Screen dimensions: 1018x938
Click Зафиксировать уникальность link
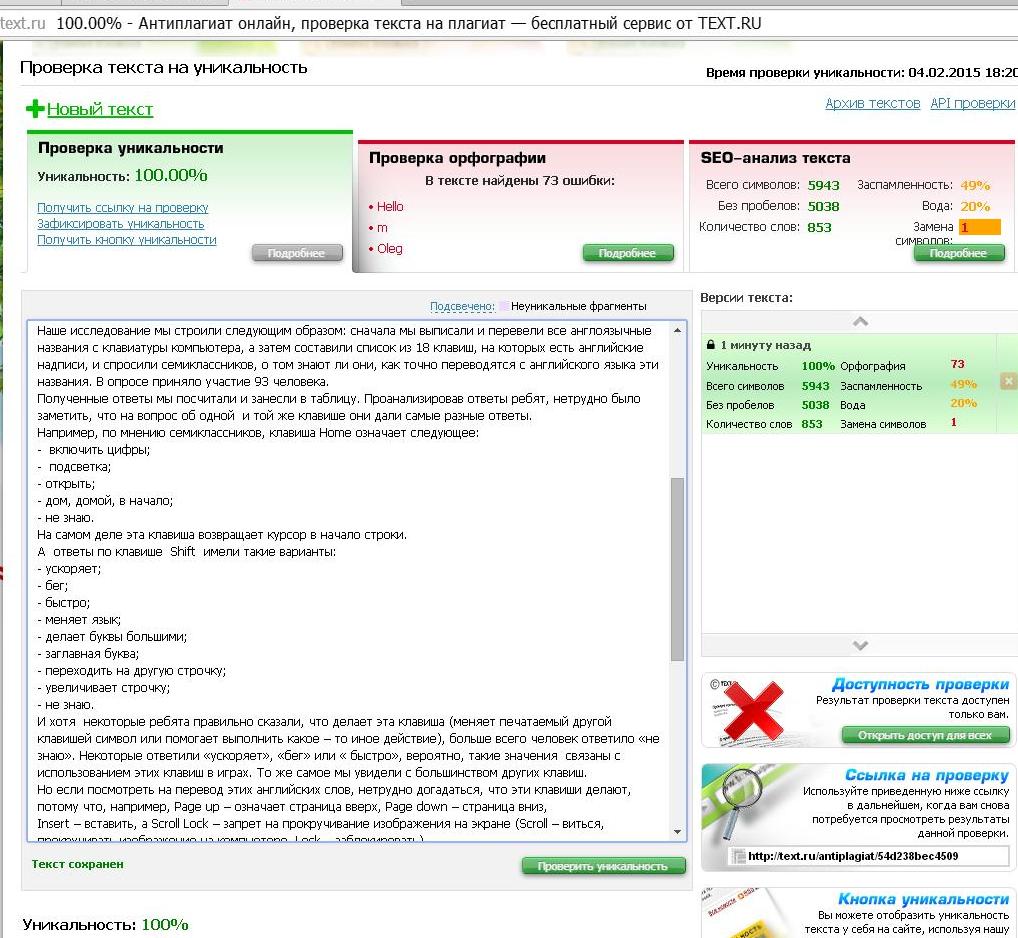[x=121, y=223]
